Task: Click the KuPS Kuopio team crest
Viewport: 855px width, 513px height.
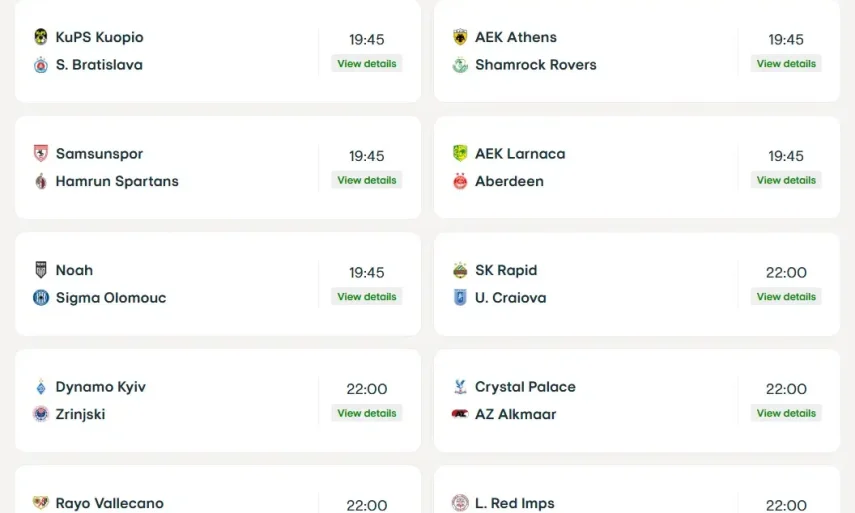Action: (41, 37)
